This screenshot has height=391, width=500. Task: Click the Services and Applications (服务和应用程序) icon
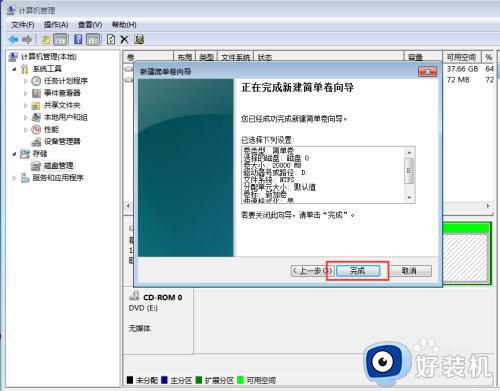click(x=25, y=178)
